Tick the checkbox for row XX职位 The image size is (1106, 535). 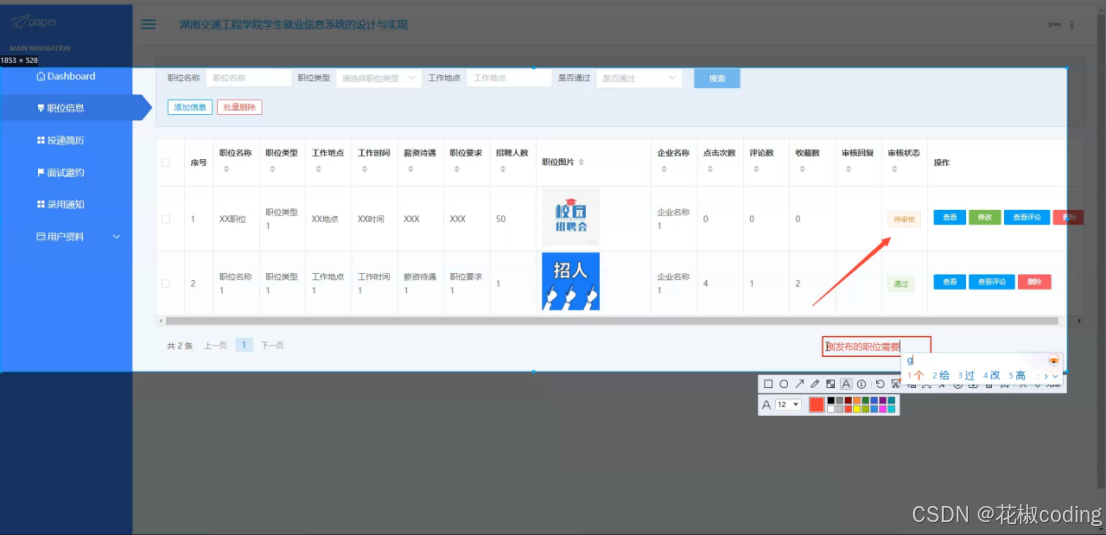[x=166, y=219]
